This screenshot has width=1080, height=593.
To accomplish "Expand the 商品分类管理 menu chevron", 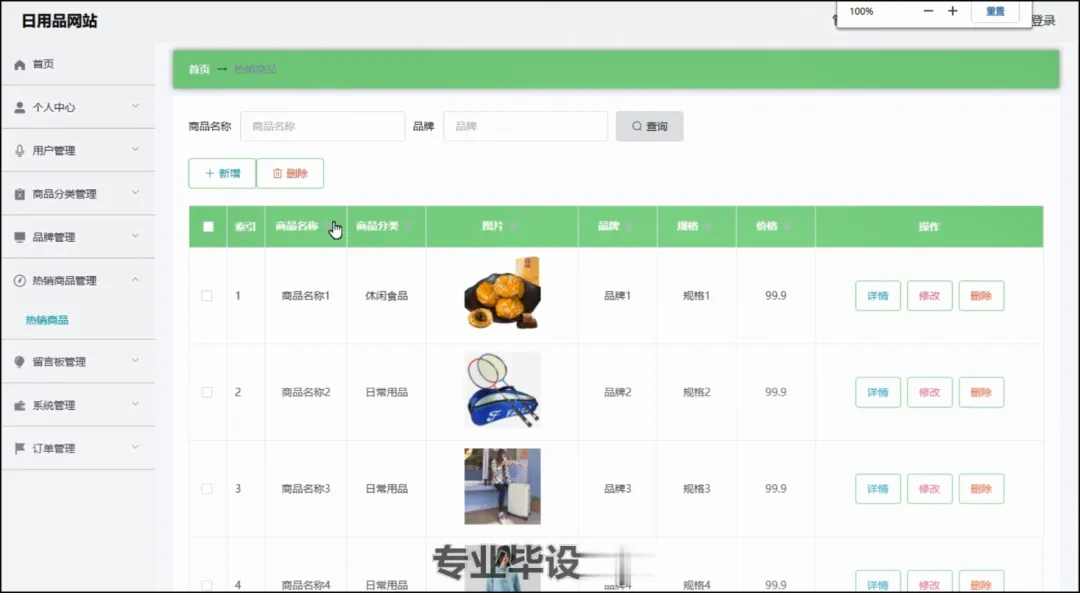I will (135, 193).
